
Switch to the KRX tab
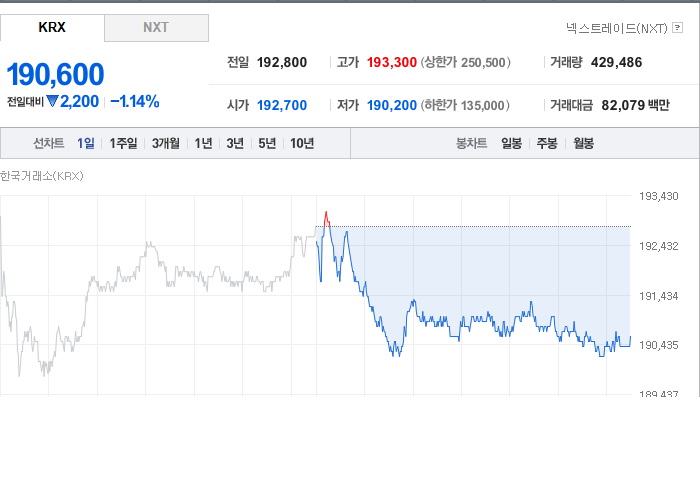point(52,28)
